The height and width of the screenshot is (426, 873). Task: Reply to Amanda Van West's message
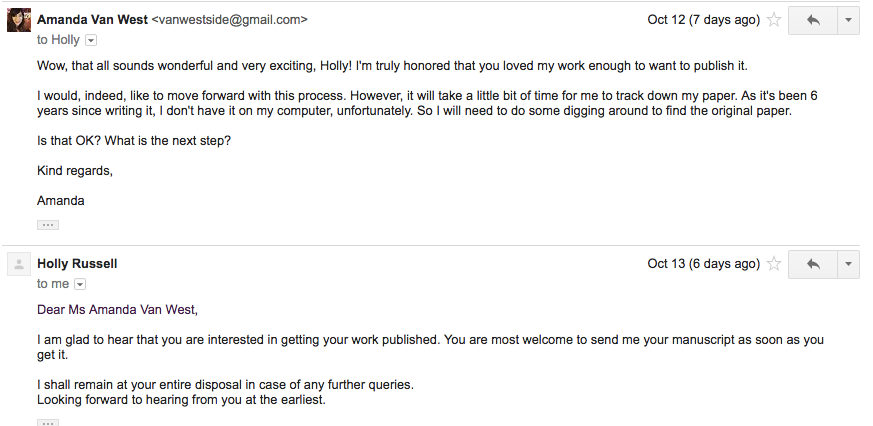pyautogui.click(x=812, y=20)
